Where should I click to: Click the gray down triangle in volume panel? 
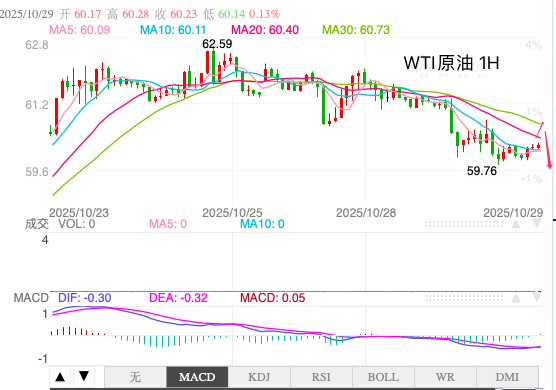point(537,223)
